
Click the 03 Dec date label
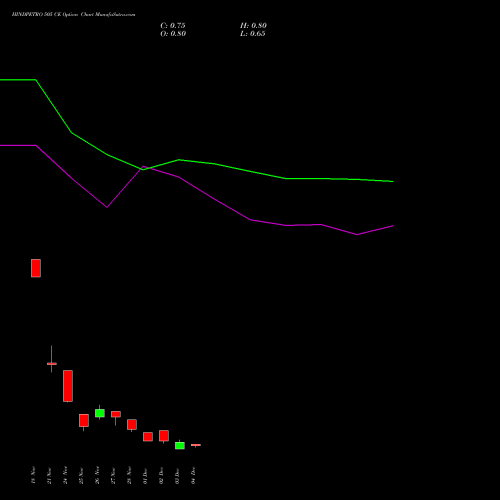click(177, 476)
